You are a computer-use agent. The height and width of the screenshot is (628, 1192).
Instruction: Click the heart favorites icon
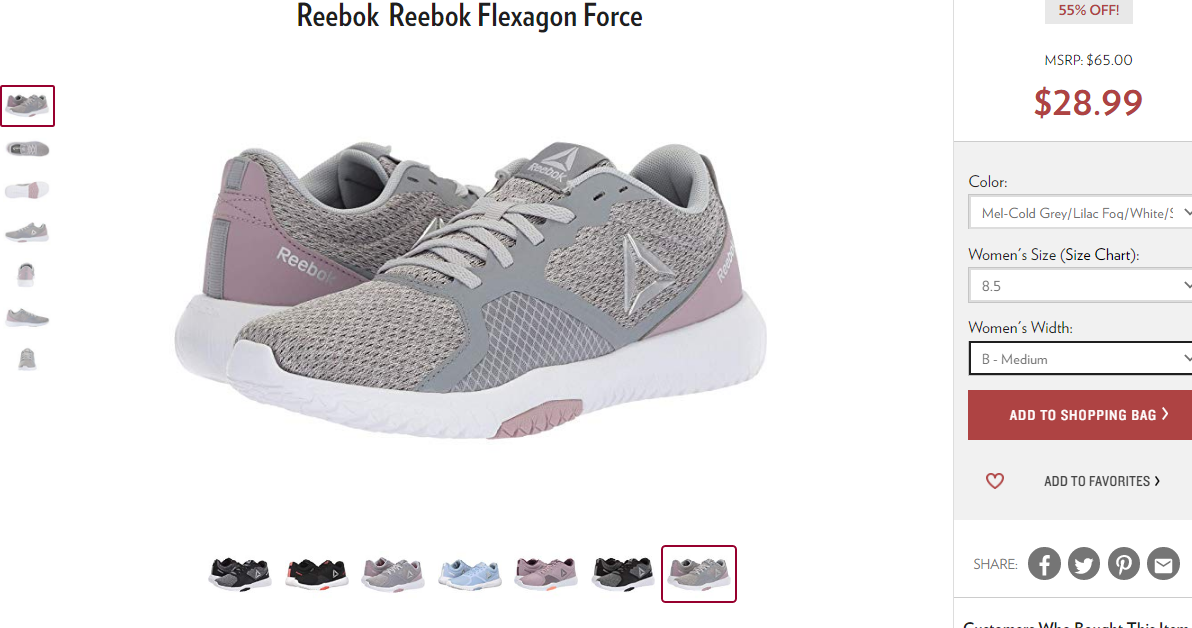coord(994,481)
